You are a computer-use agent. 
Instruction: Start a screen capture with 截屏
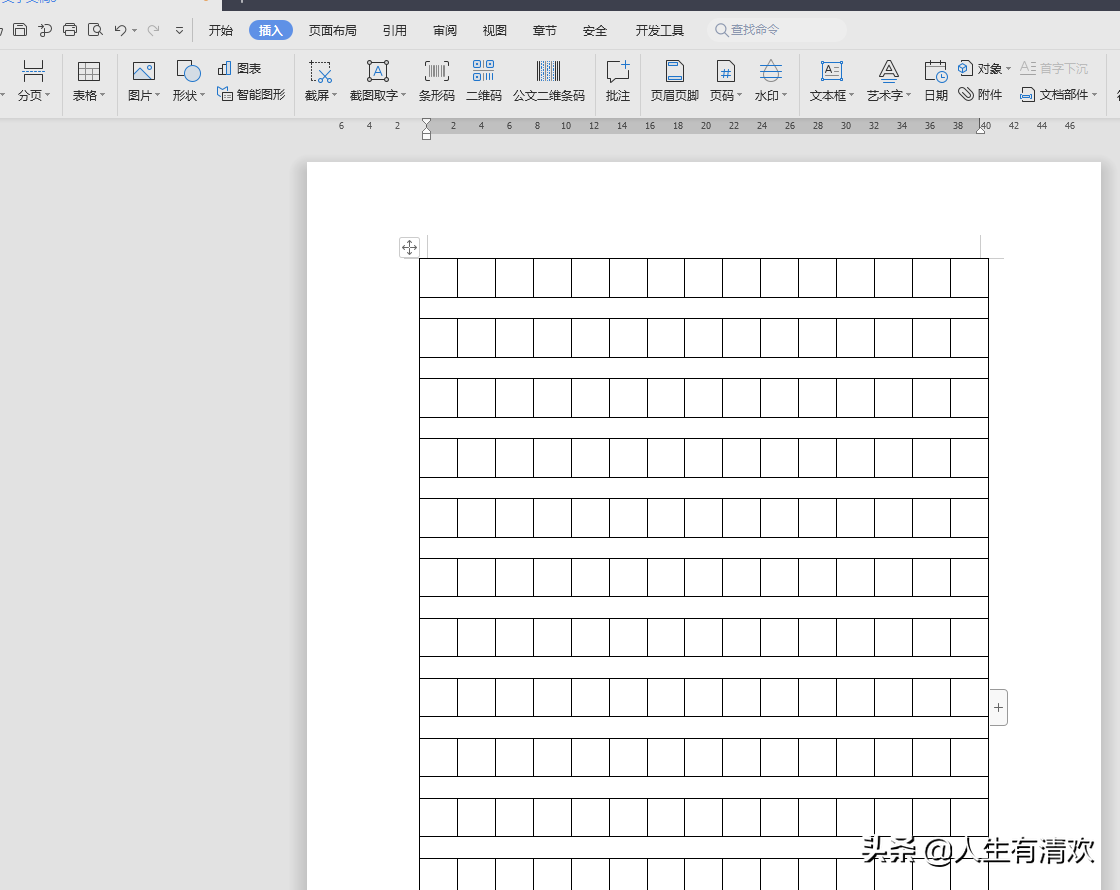[x=320, y=80]
